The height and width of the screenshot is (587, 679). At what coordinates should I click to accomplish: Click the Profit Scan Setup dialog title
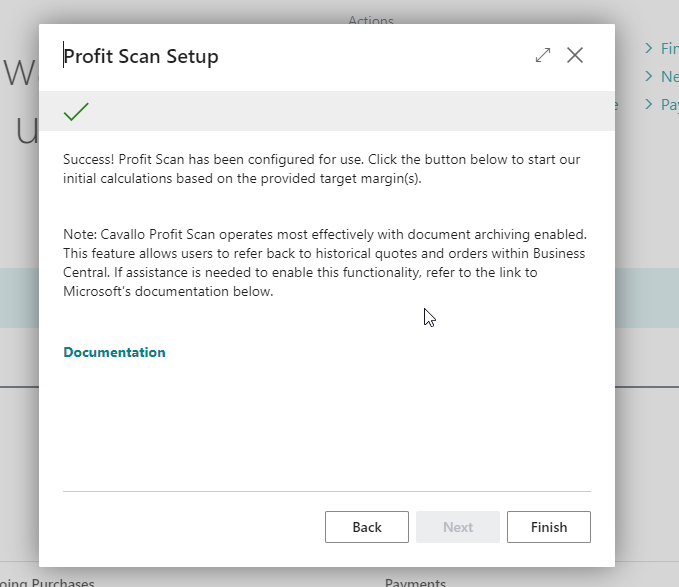141,56
